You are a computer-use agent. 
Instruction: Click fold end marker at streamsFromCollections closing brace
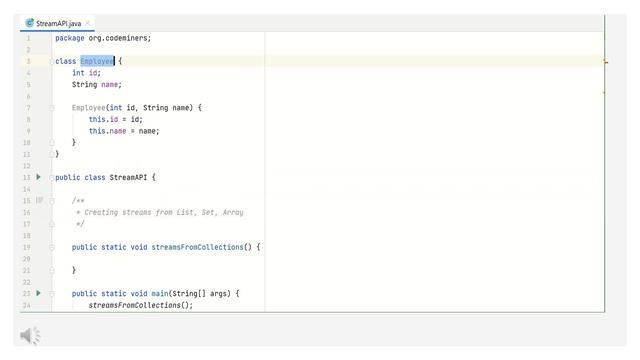coord(52,270)
